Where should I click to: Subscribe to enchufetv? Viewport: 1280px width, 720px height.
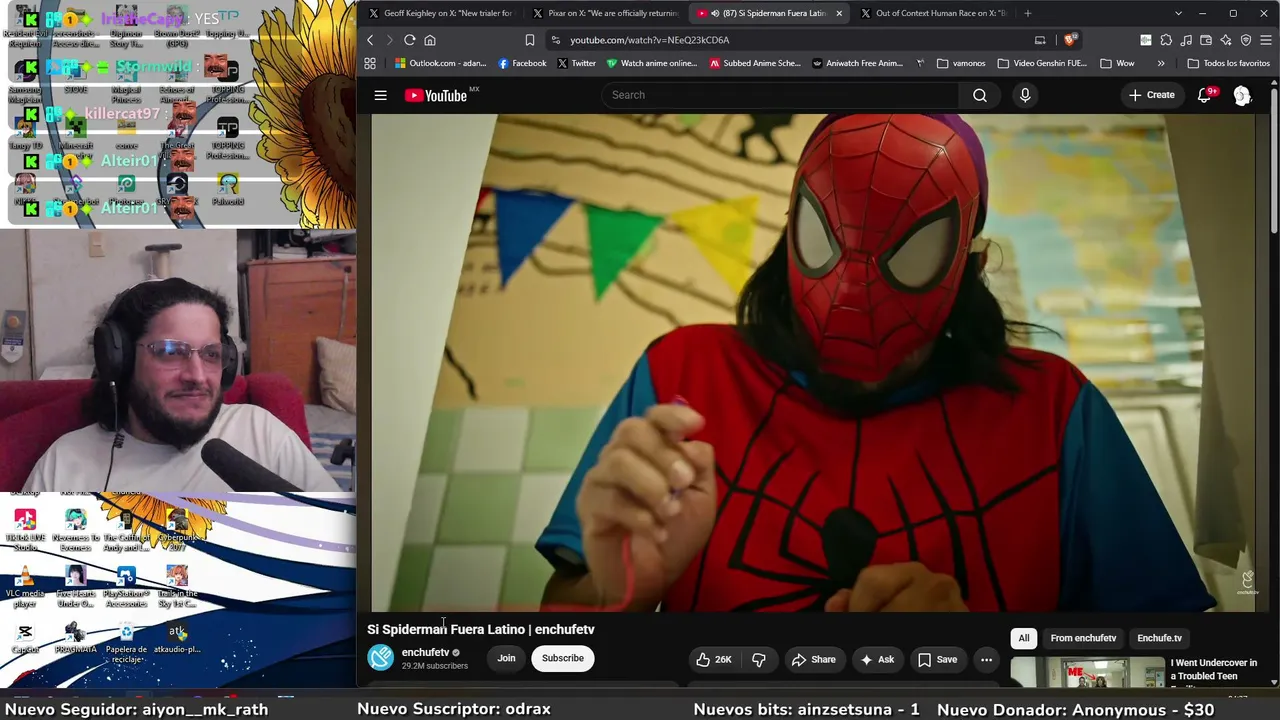562,658
